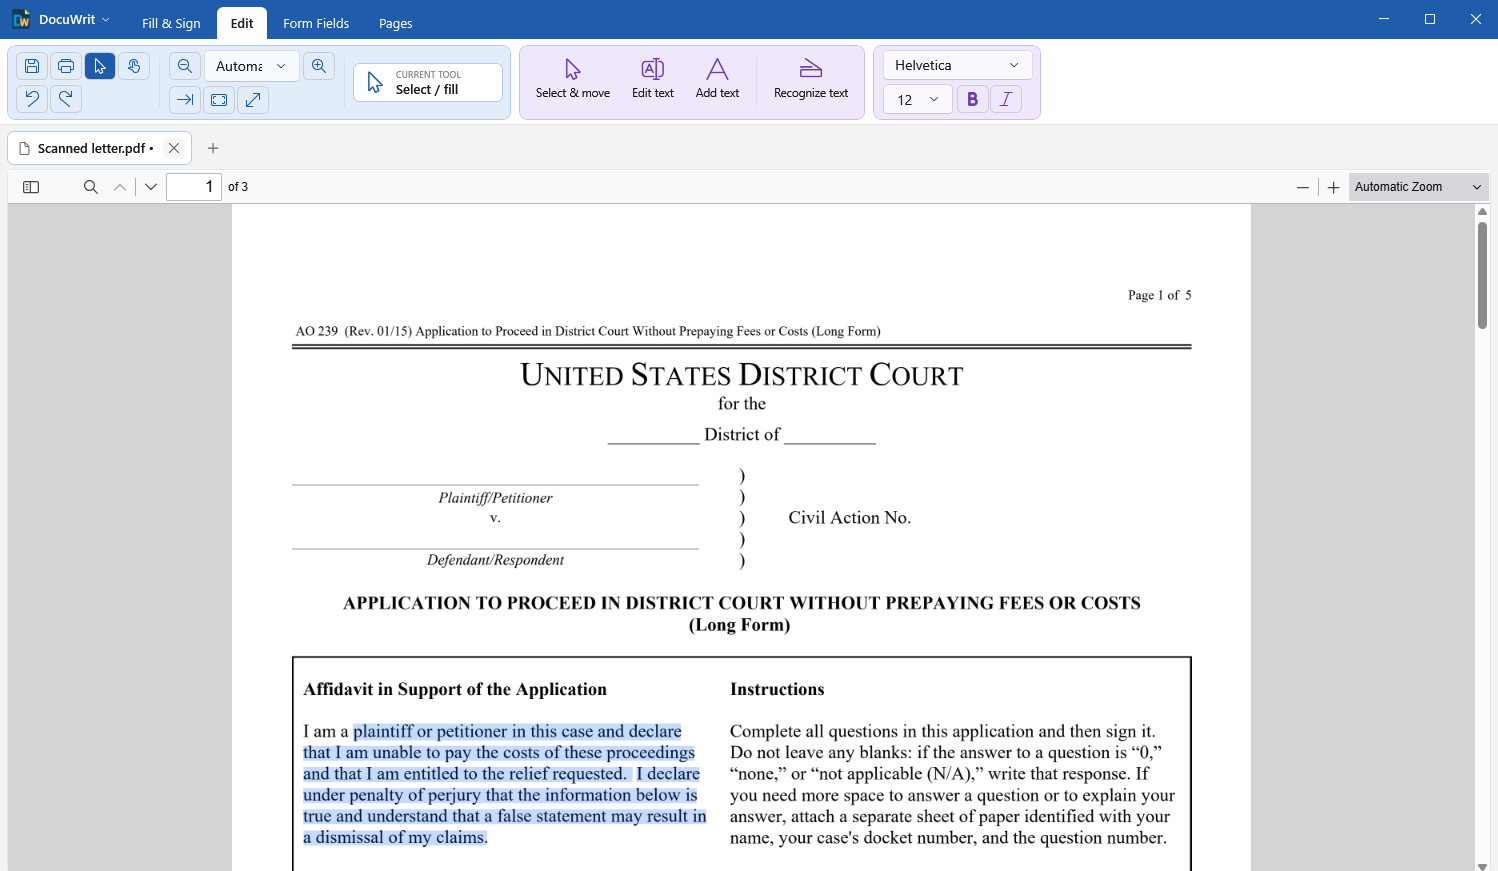Switch to the hand pan tool

134,66
